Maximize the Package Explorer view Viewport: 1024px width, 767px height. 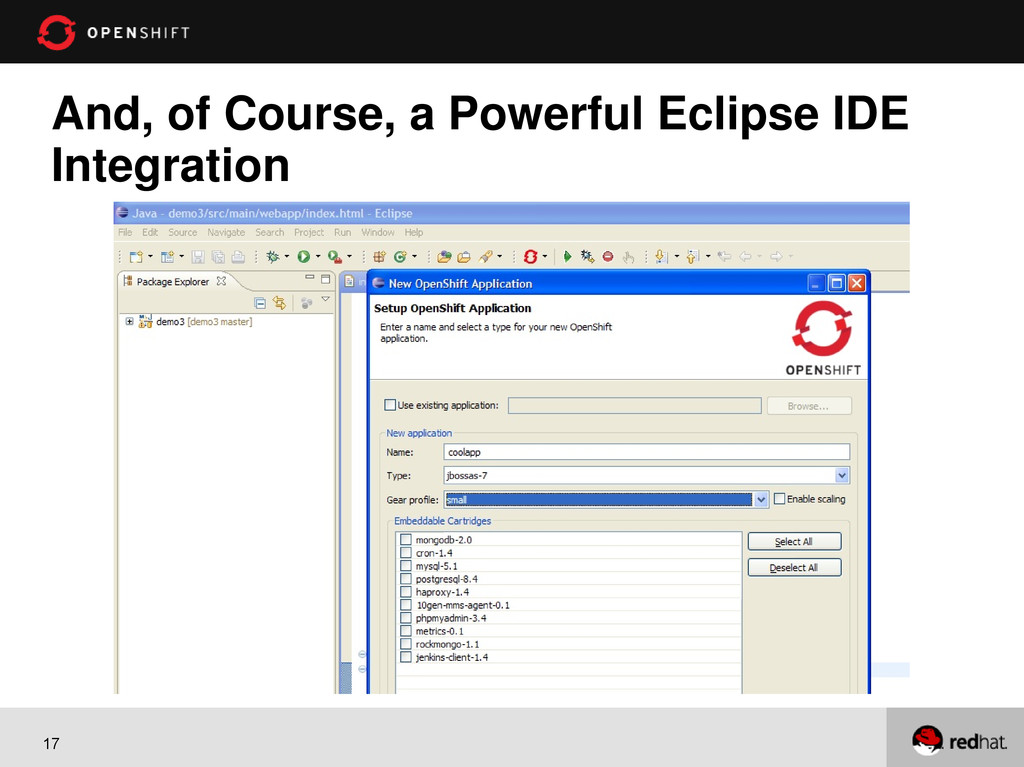coord(325,279)
